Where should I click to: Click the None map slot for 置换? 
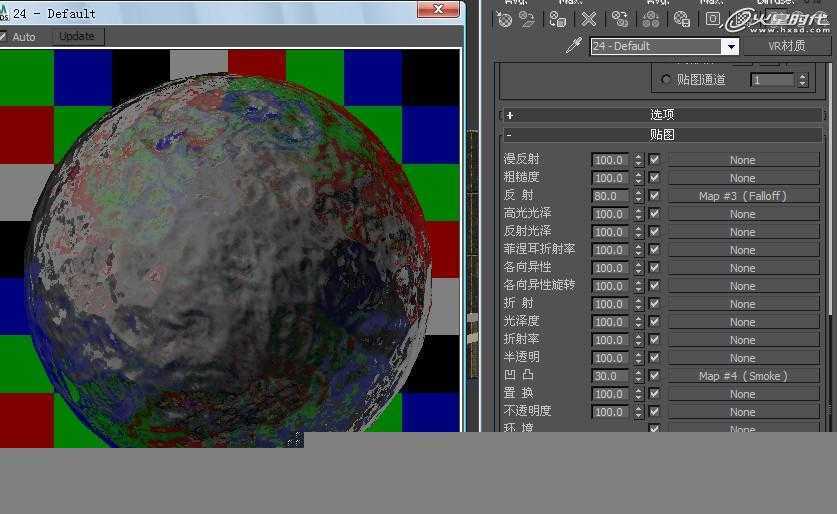(743, 394)
